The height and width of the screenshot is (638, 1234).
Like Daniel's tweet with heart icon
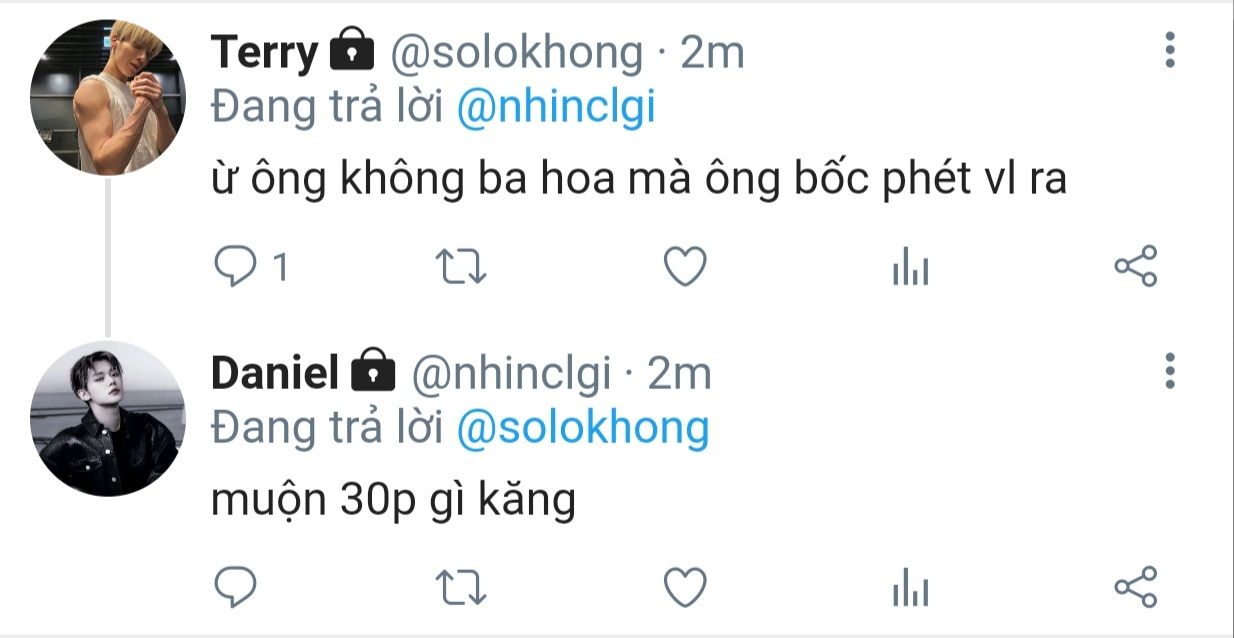[x=686, y=588]
